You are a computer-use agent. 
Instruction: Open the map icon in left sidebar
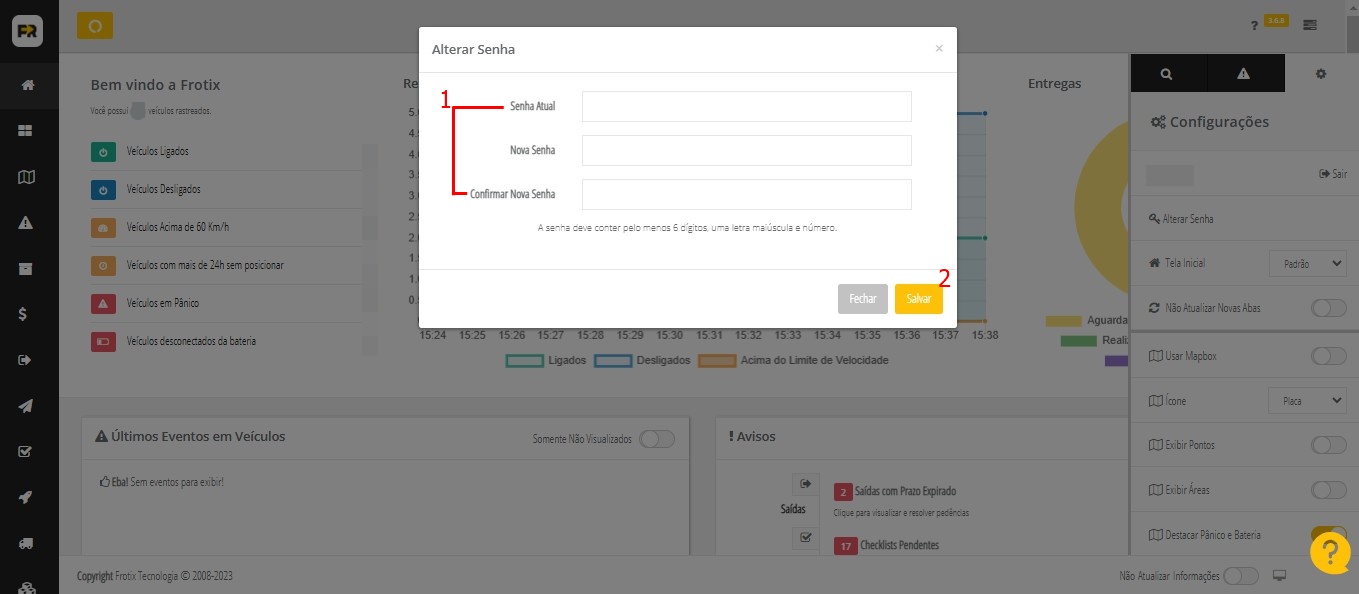point(27,177)
